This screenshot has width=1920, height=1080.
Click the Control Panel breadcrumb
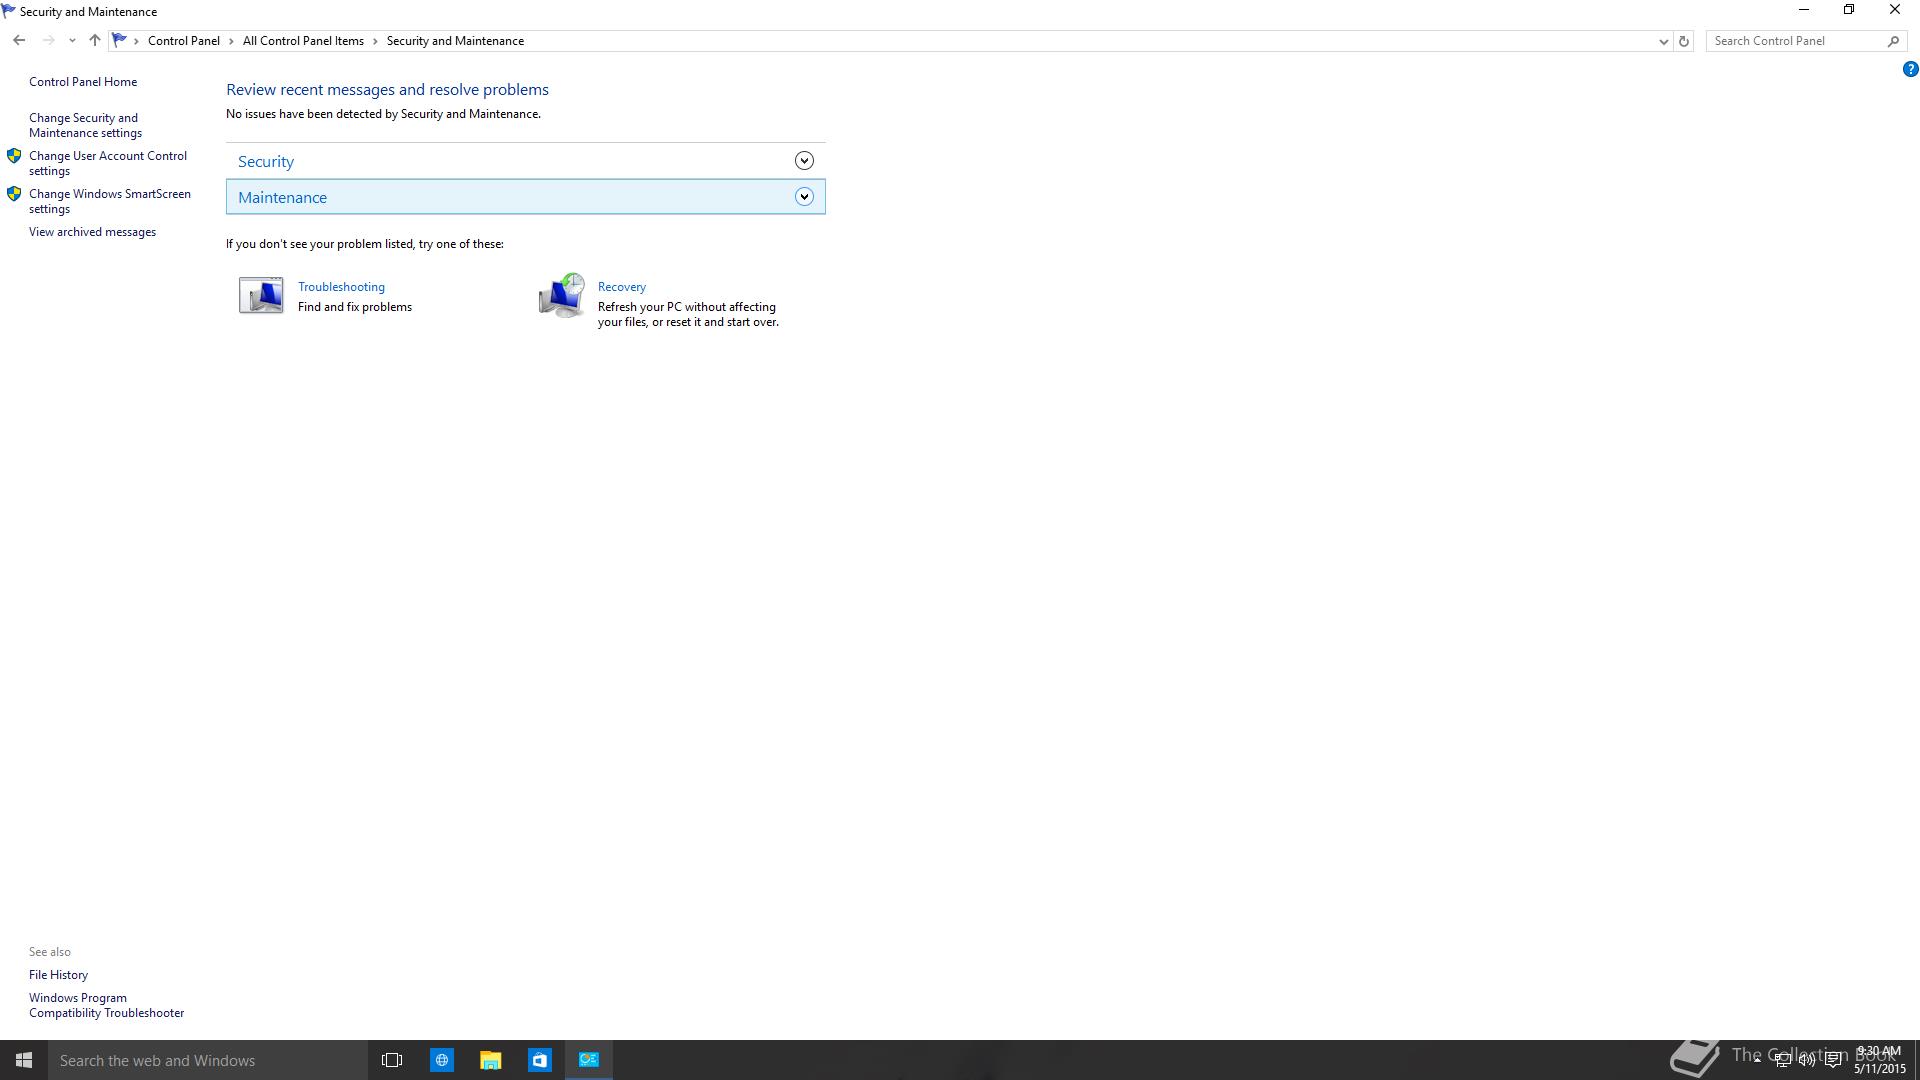pyautogui.click(x=184, y=41)
